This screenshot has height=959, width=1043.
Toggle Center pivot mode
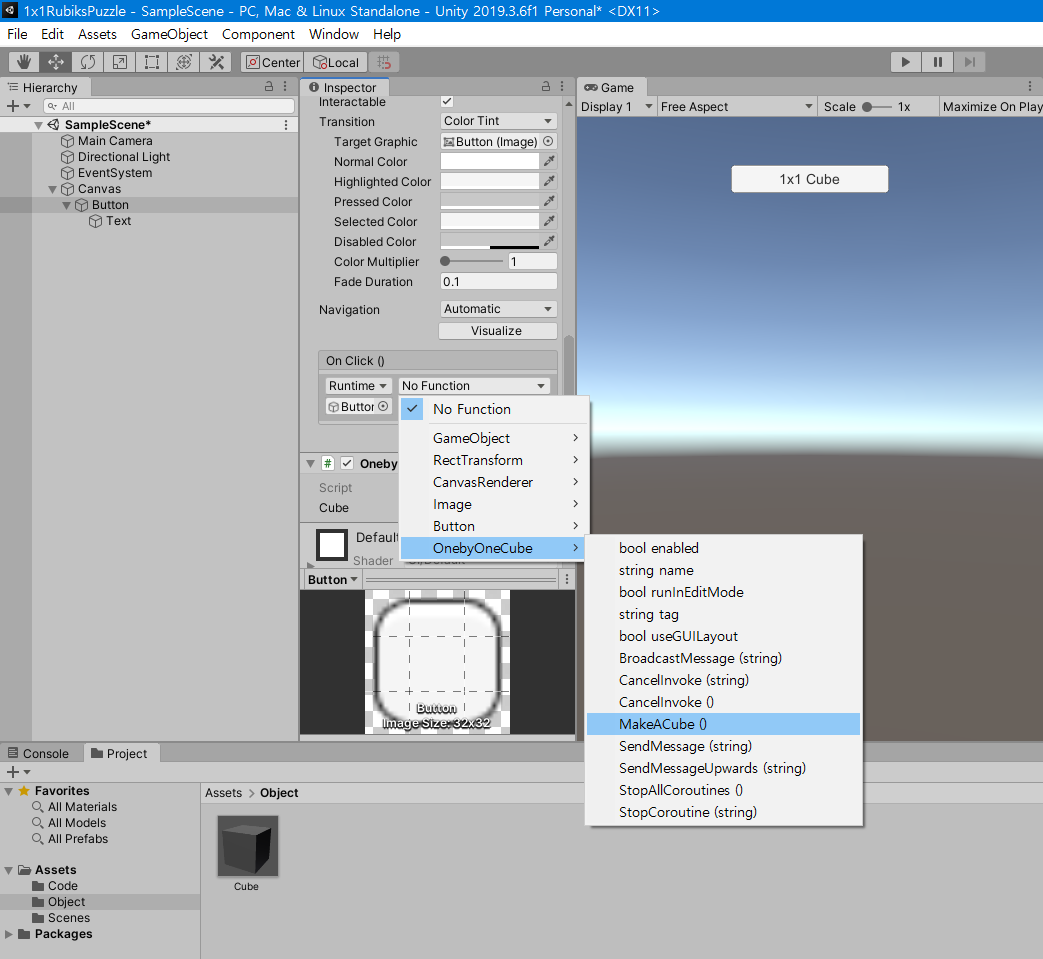[x=272, y=62]
